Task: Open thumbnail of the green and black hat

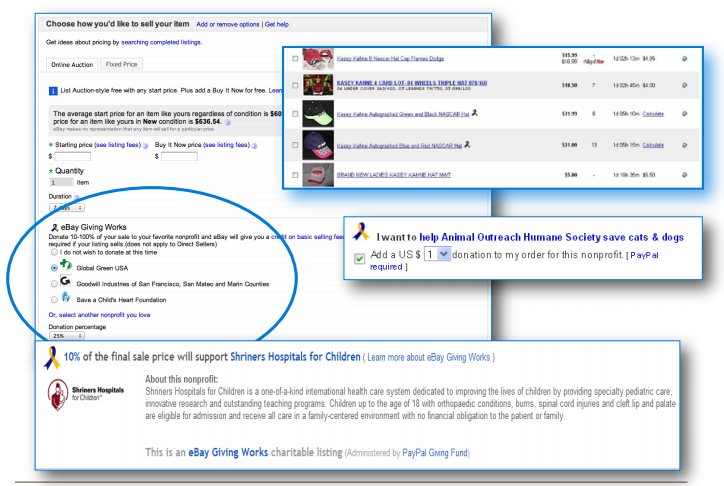Action: coord(318,114)
